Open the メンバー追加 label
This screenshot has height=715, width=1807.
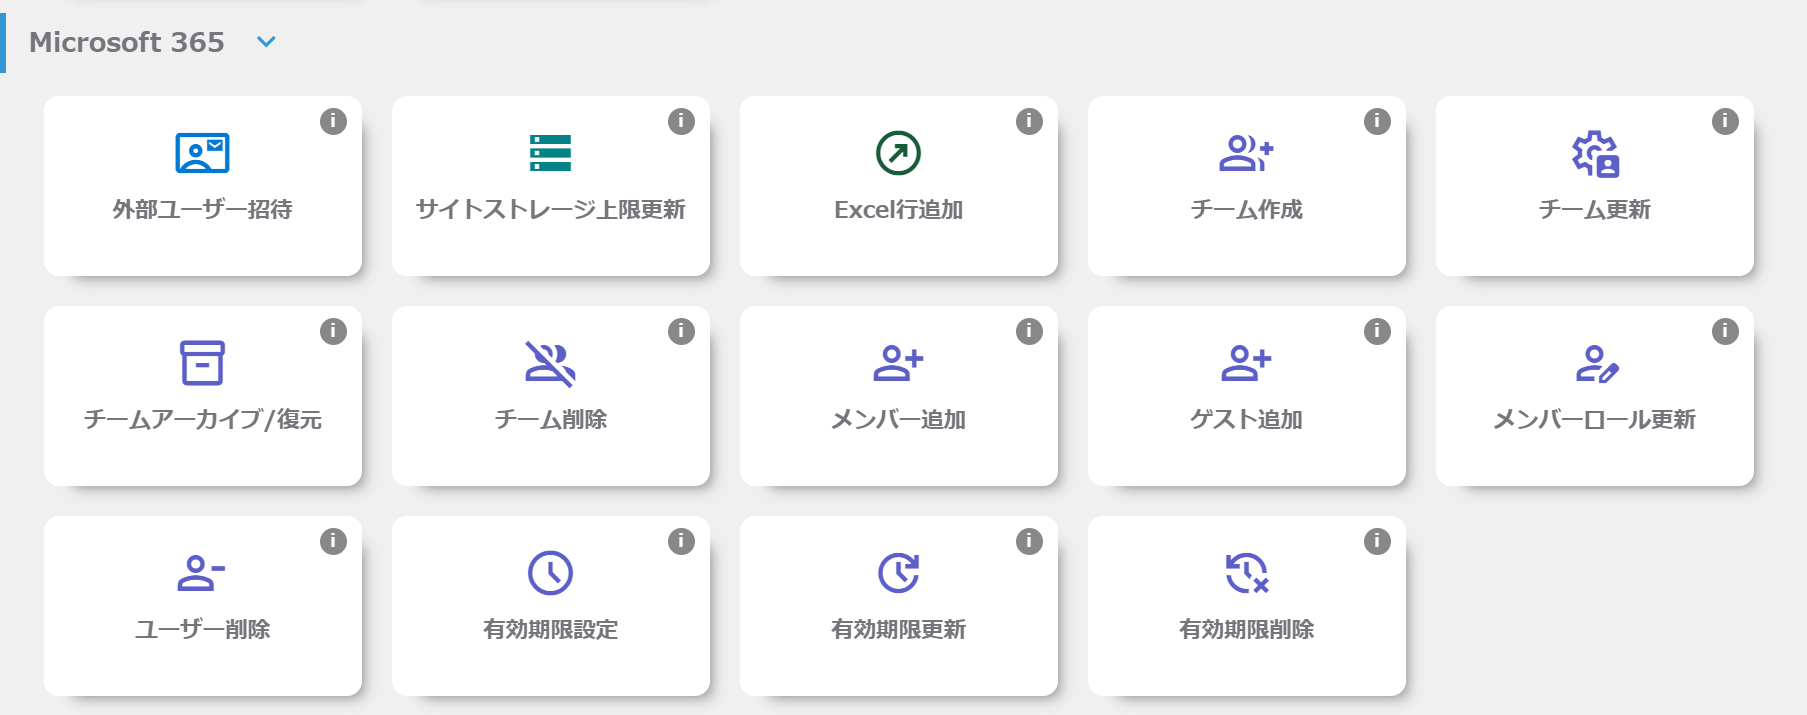pyautogui.click(x=899, y=419)
